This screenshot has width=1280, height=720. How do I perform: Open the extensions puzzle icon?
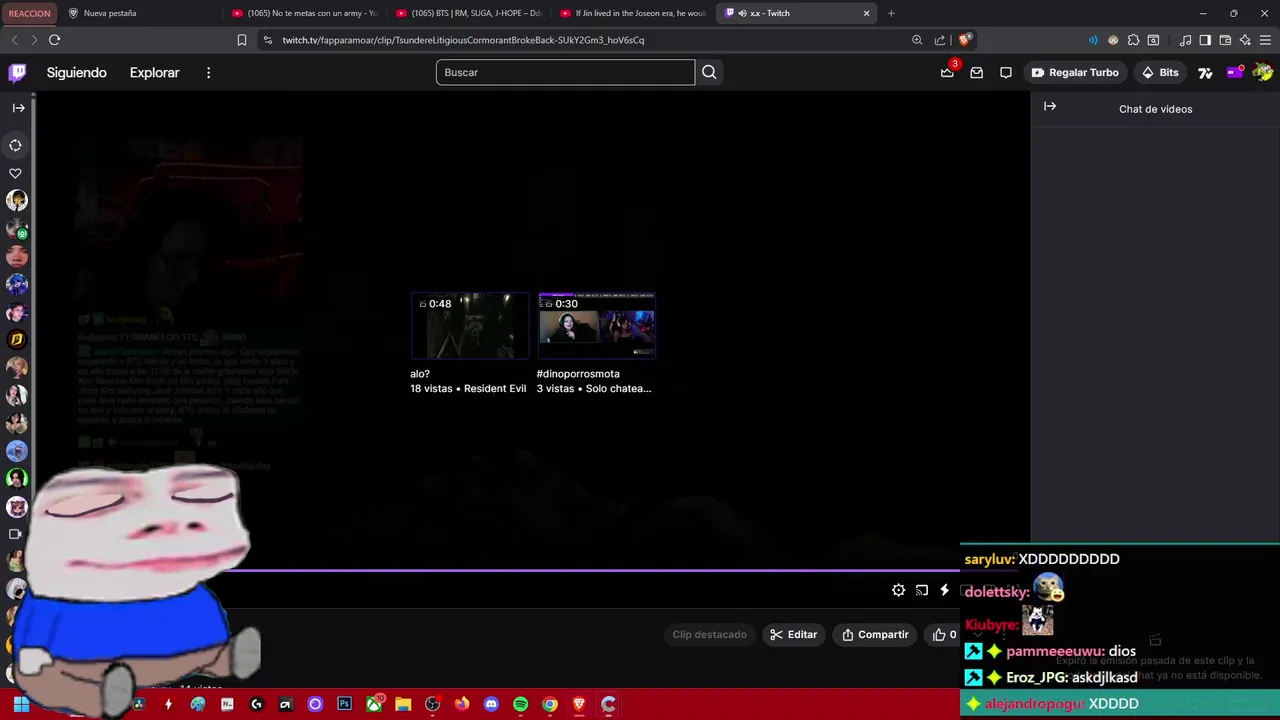1133,40
